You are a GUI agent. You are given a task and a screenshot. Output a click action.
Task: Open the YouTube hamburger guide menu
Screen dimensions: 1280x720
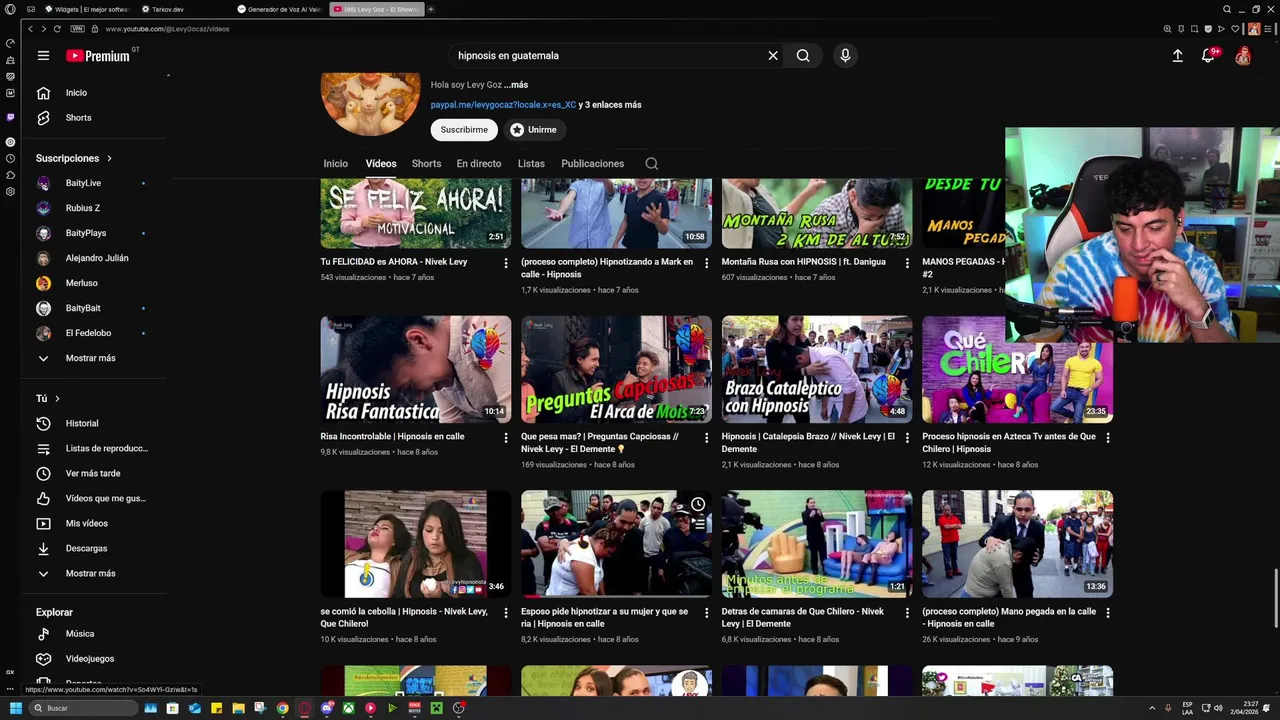point(43,56)
